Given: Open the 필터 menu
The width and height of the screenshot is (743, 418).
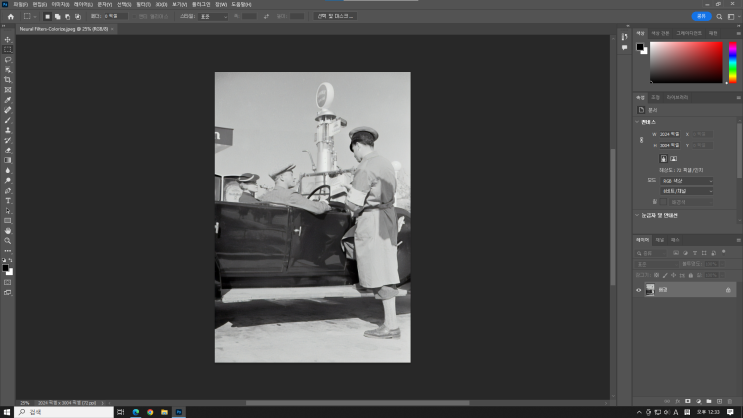Looking at the screenshot, I should pyautogui.click(x=143, y=4).
